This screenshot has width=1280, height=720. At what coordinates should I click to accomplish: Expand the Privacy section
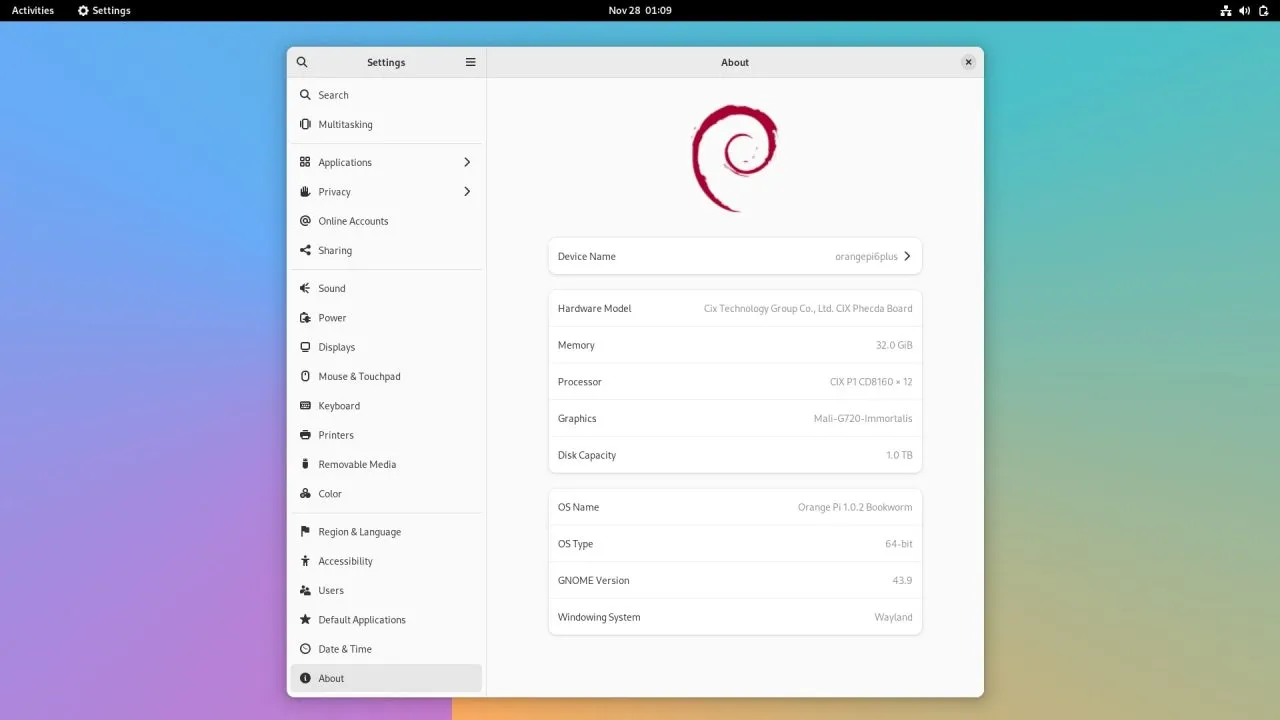[466, 191]
